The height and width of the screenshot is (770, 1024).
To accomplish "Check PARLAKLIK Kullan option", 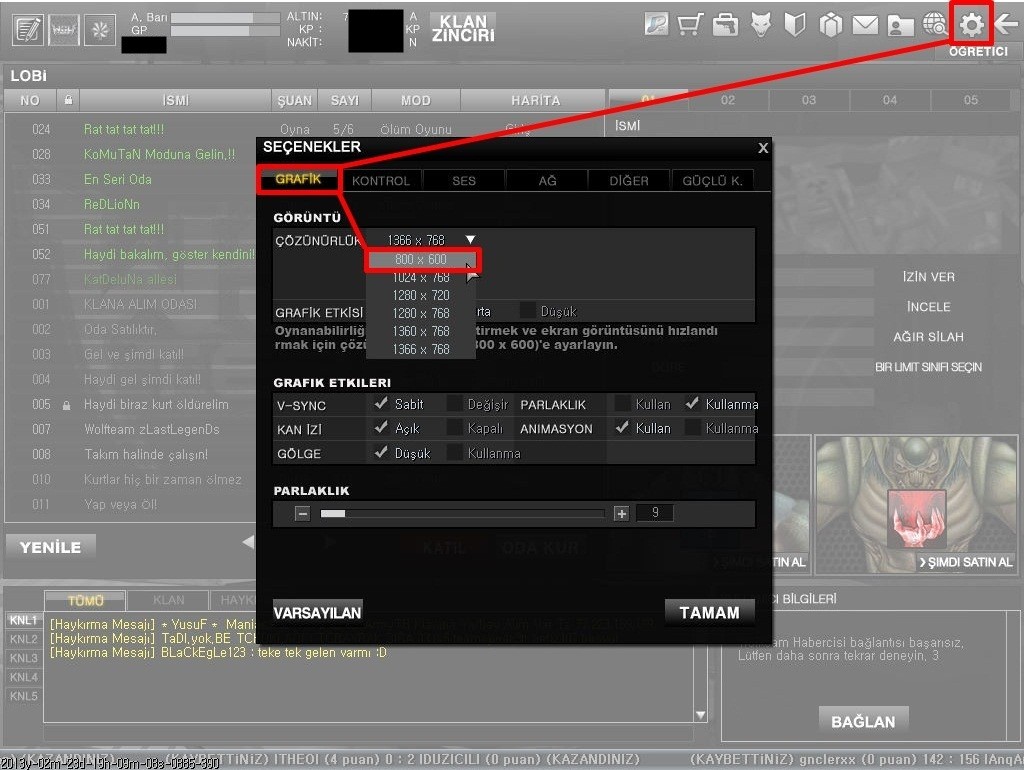I will point(622,404).
